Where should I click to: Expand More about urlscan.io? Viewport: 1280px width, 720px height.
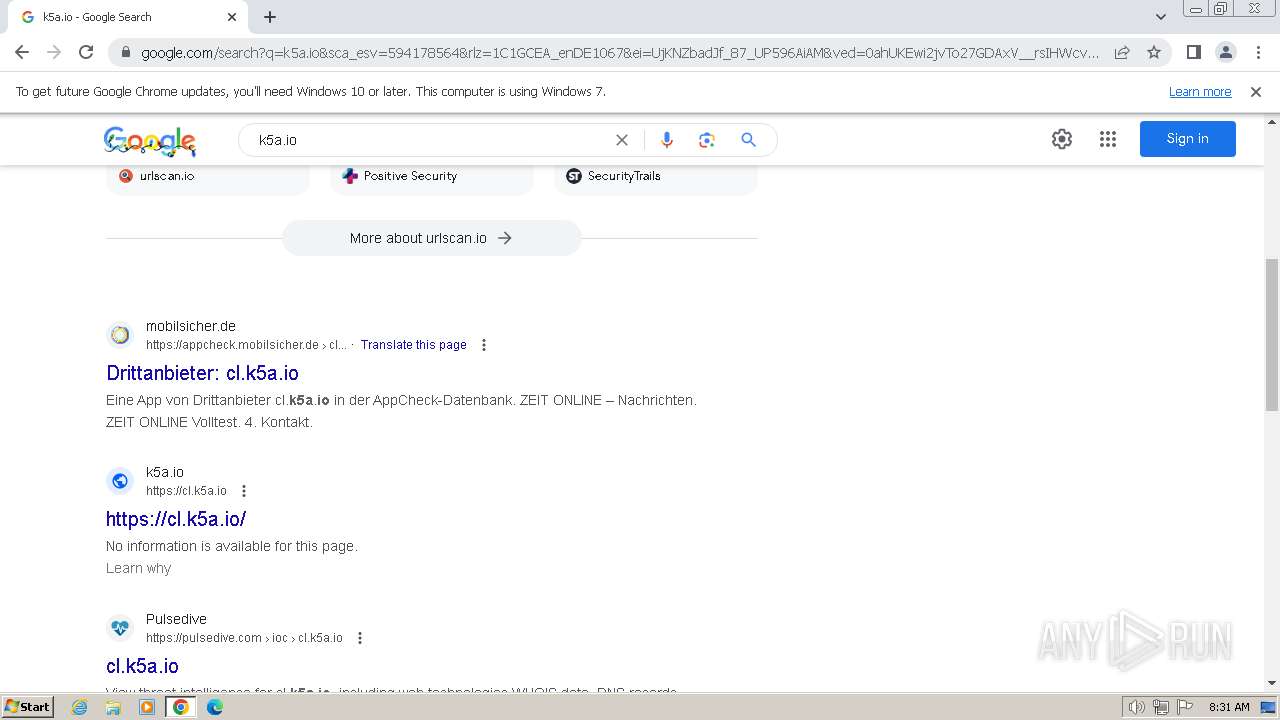point(432,238)
